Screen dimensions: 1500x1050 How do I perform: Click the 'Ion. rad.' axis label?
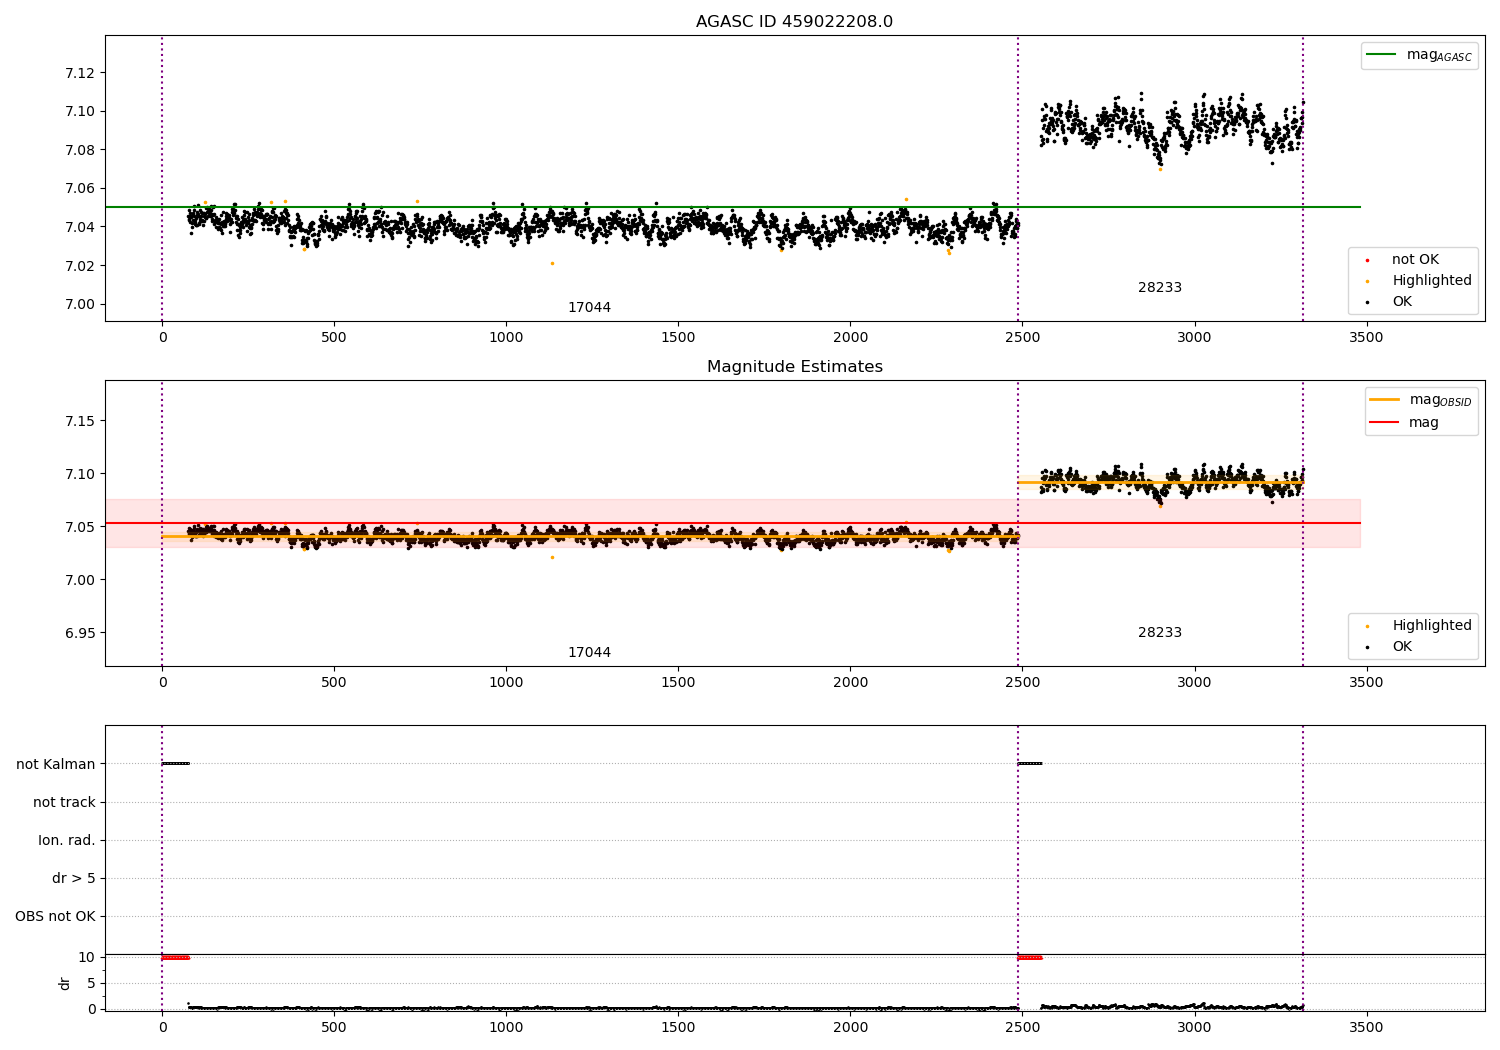pos(67,840)
